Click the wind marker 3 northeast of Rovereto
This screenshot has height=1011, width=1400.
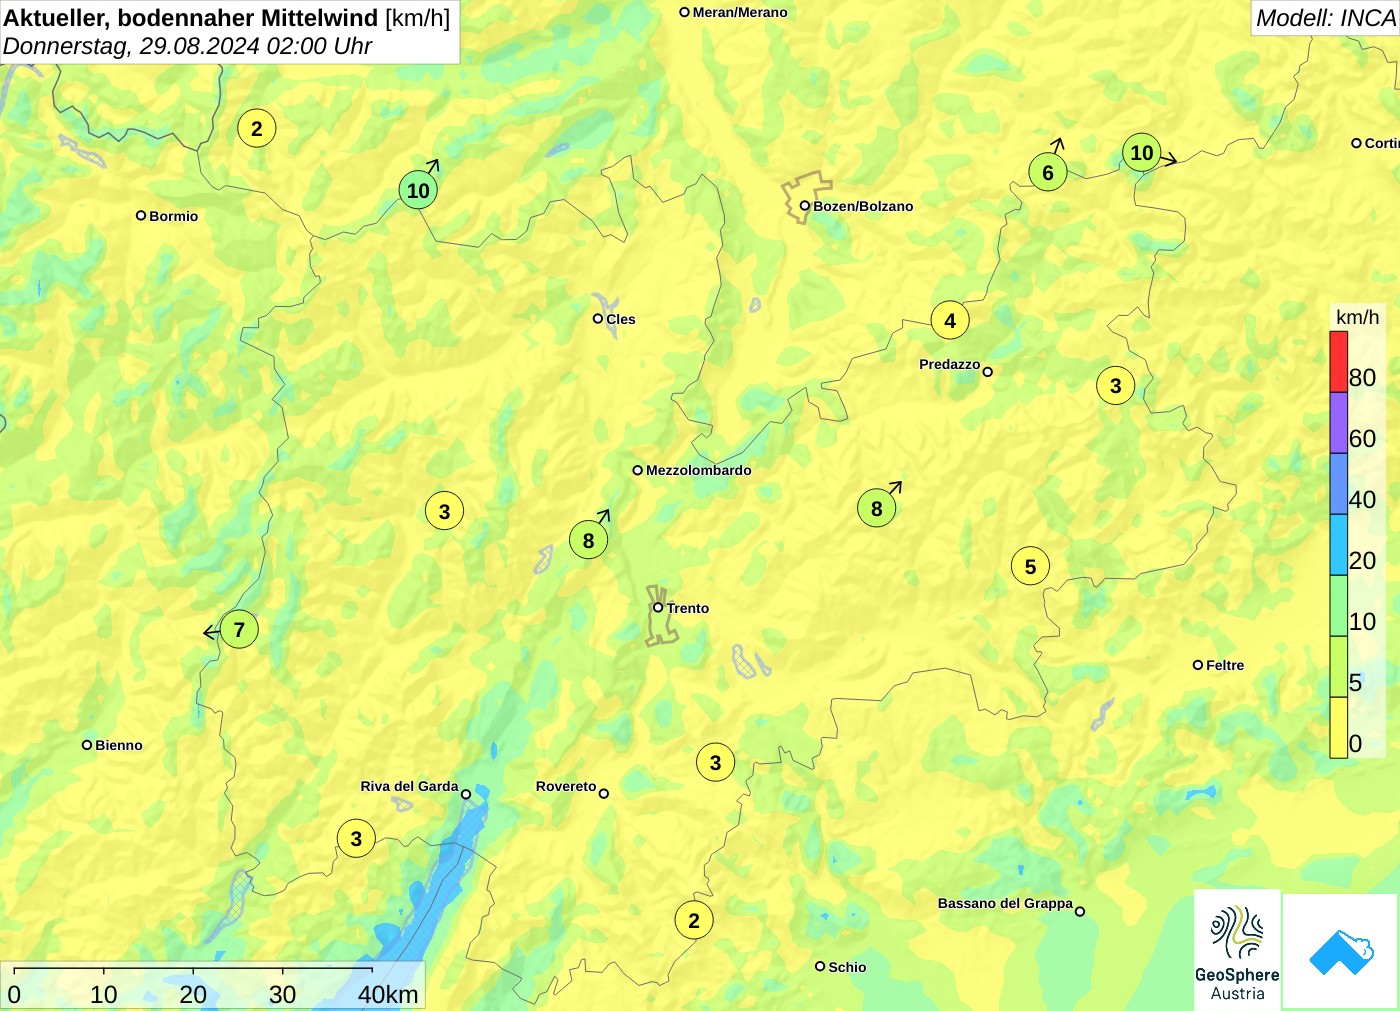[x=715, y=762]
